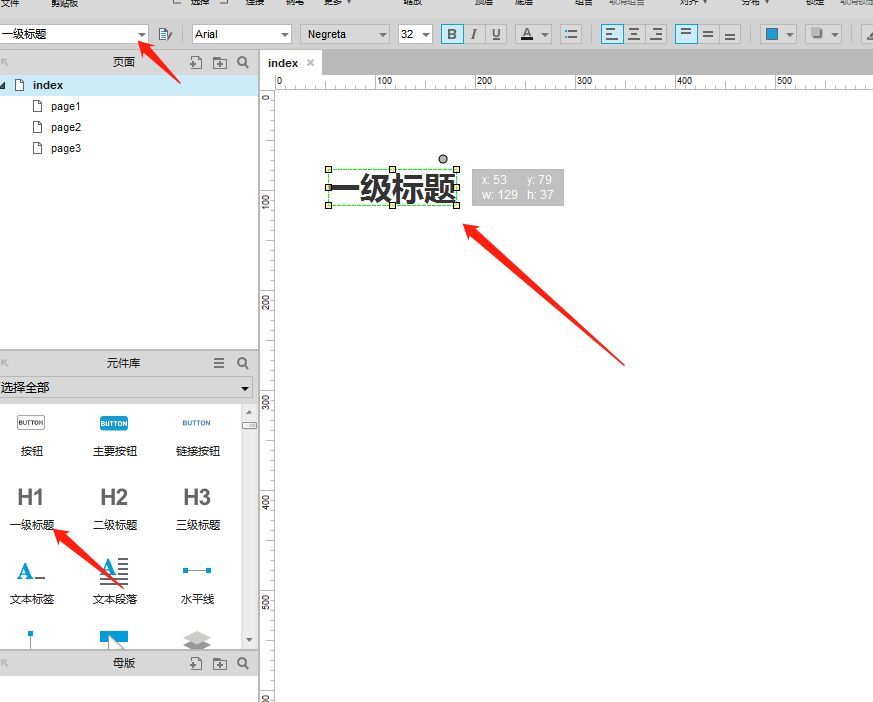
Task: Align text right
Action: pos(656,35)
